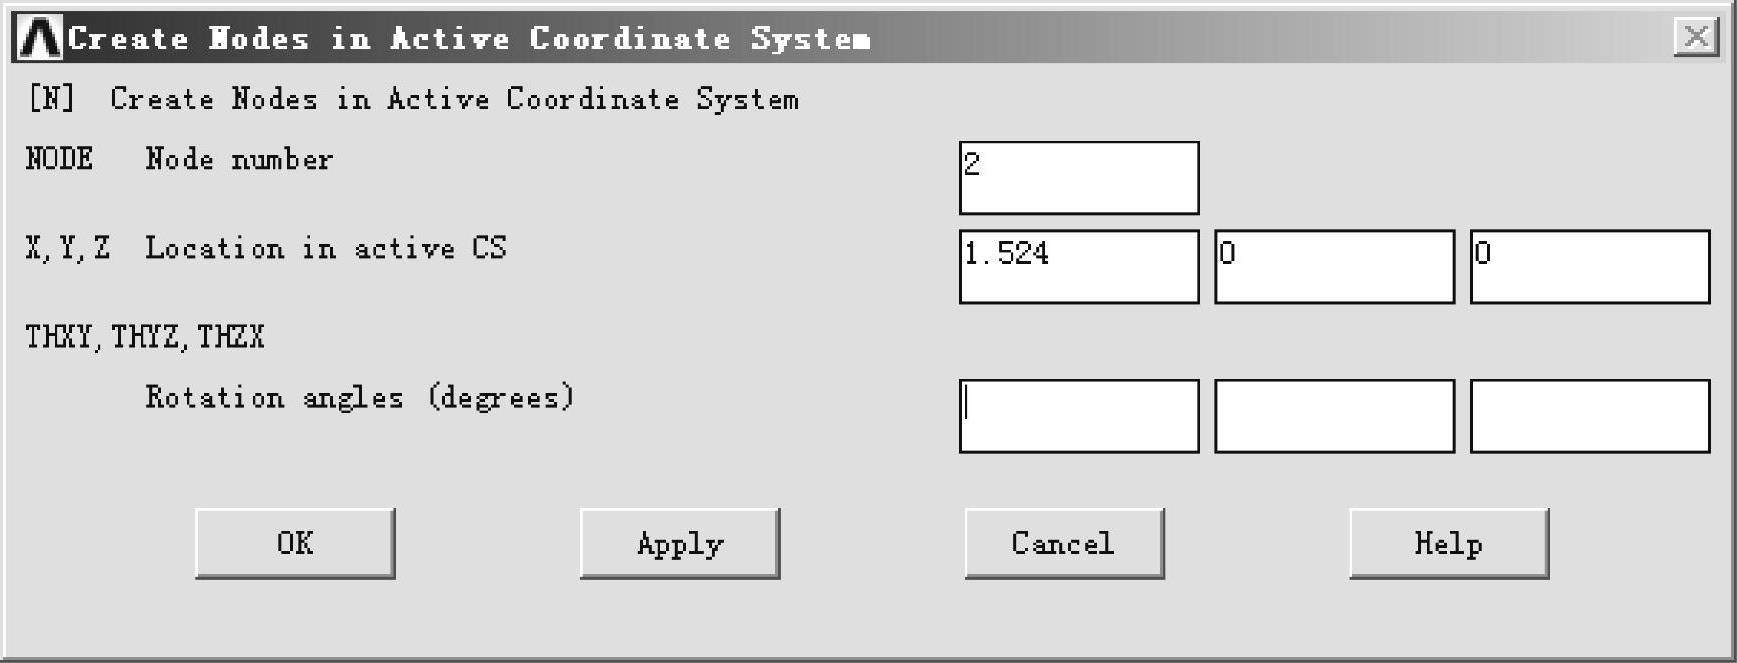Click the THYZ rotation angle field

coord(1334,416)
